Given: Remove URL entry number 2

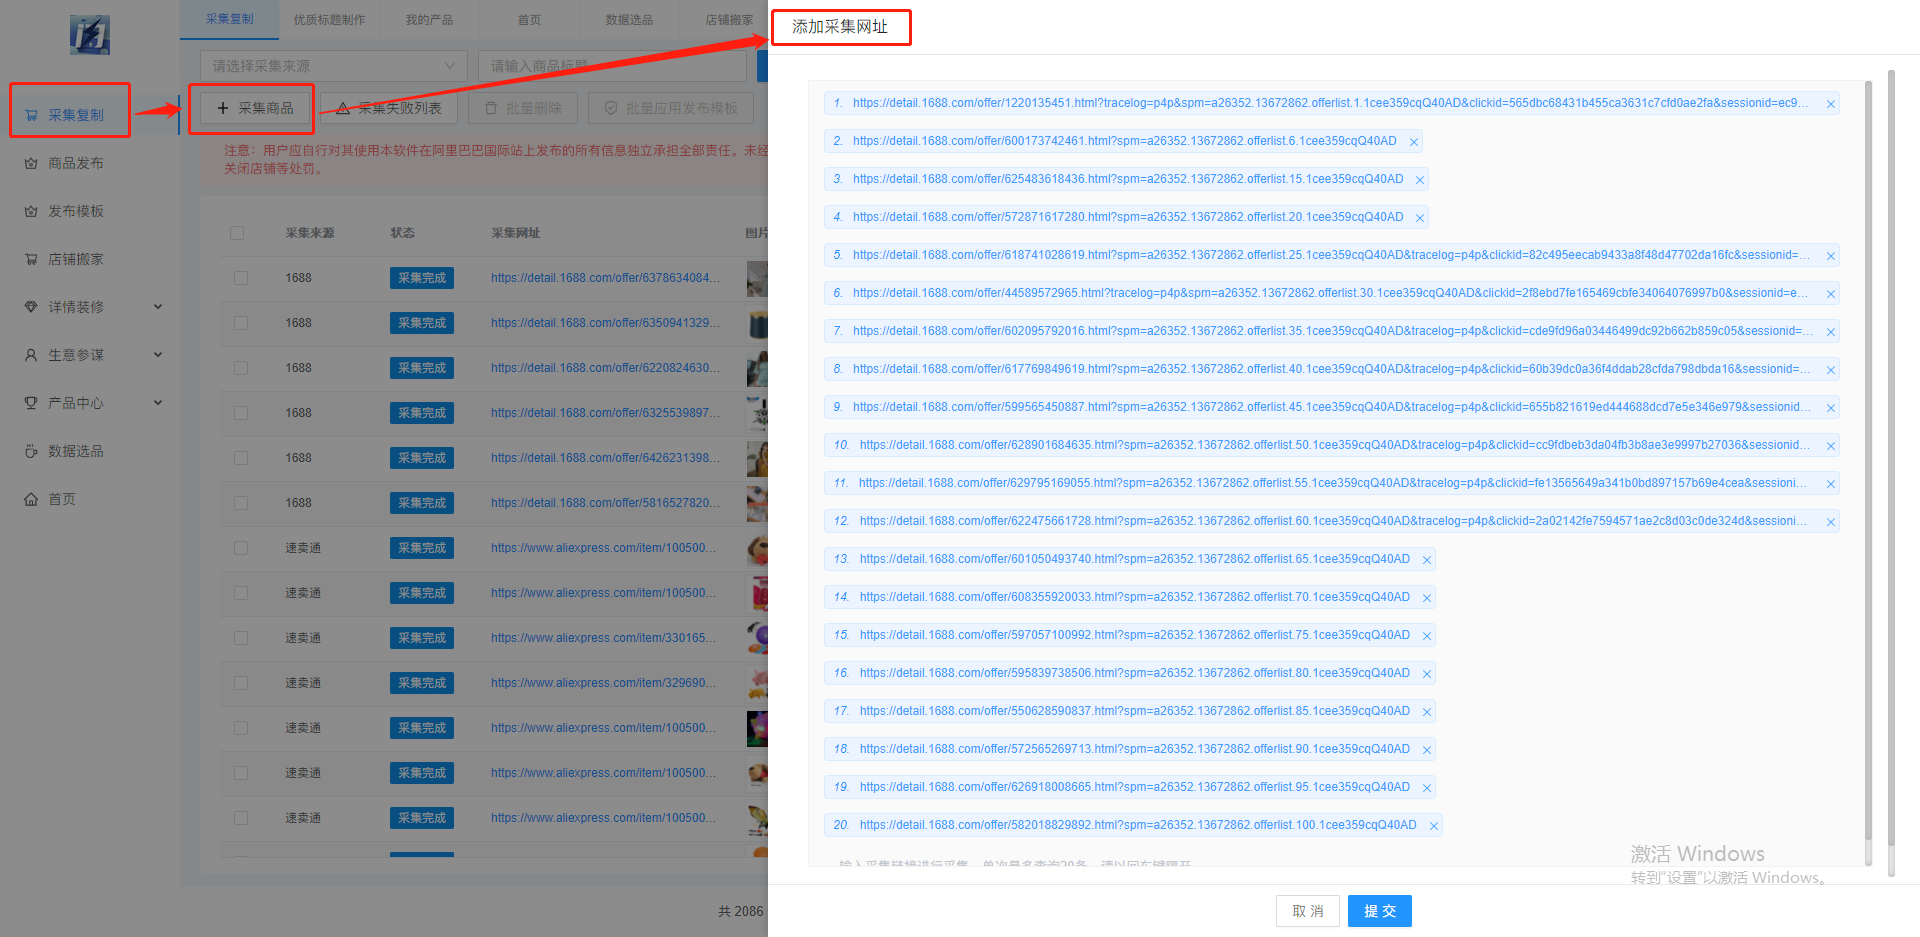Looking at the screenshot, I should [x=1413, y=142].
